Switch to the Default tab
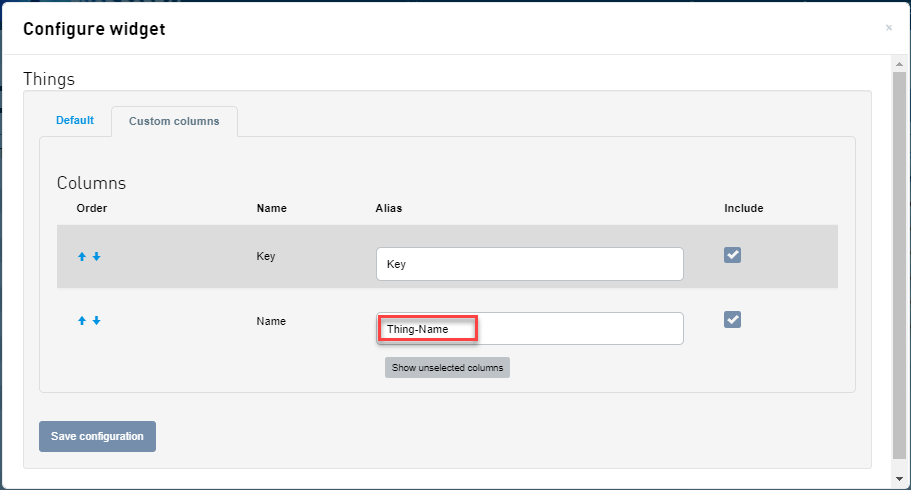This screenshot has height=490, width=911. (75, 121)
